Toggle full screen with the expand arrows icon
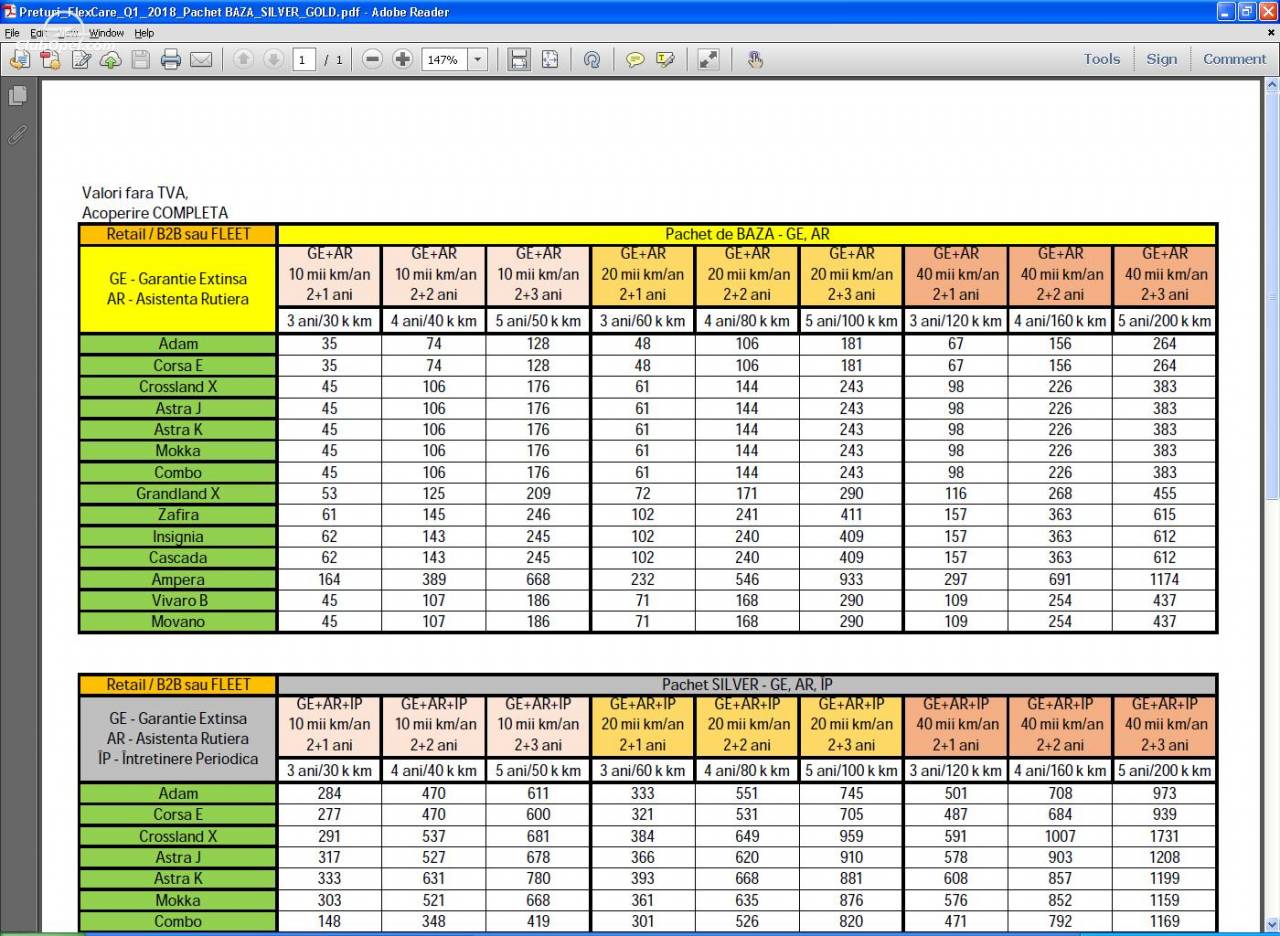Image resolution: width=1280 pixels, height=936 pixels. pos(708,60)
